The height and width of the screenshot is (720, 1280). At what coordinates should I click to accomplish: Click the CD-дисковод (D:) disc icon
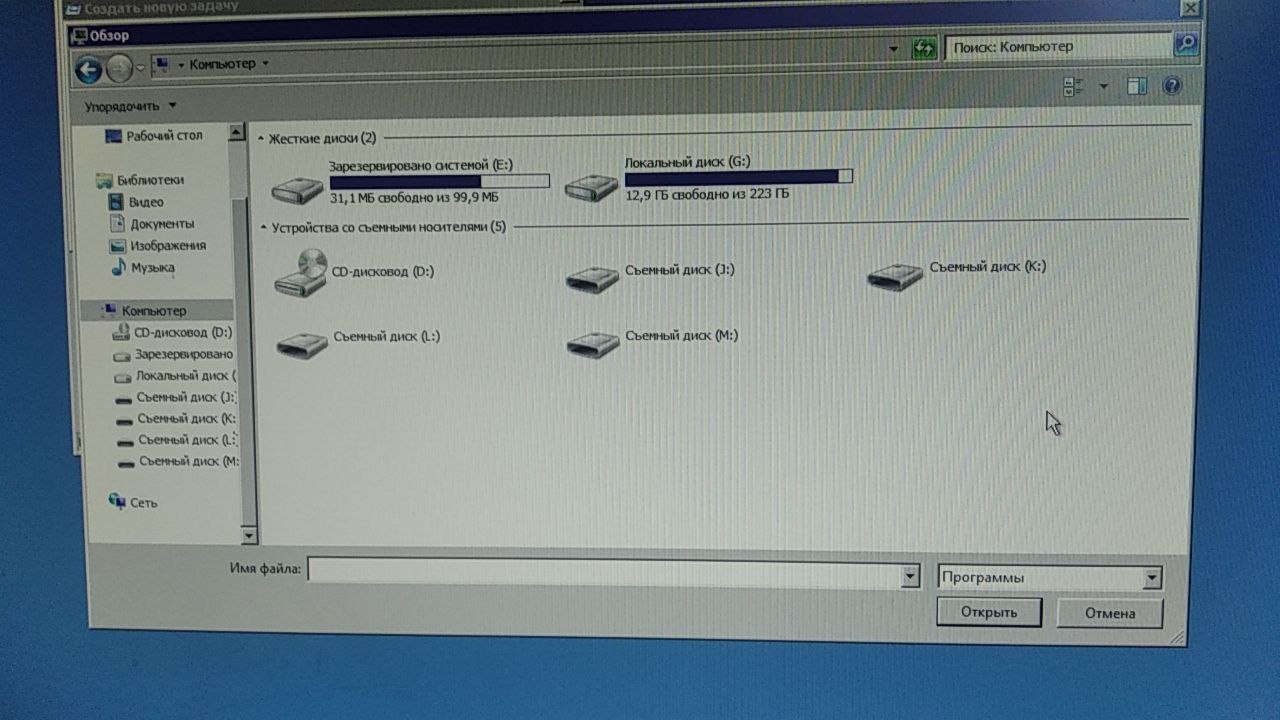tap(301, 273)
